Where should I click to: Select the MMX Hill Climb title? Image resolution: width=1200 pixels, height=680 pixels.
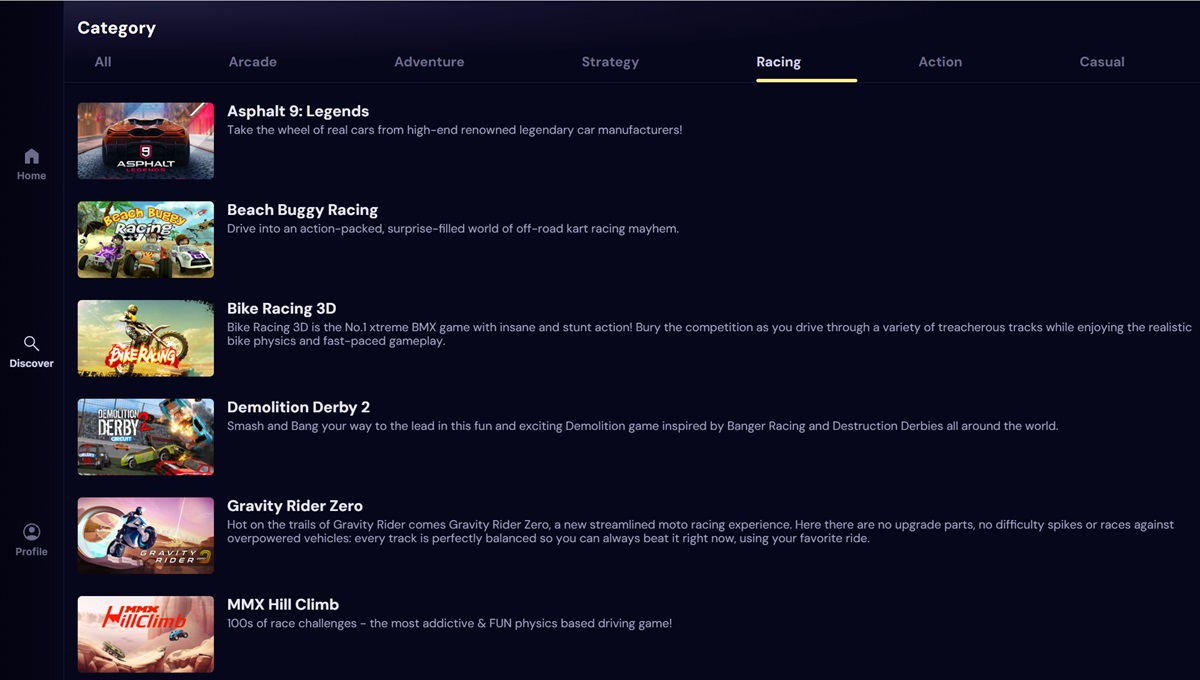284,604
